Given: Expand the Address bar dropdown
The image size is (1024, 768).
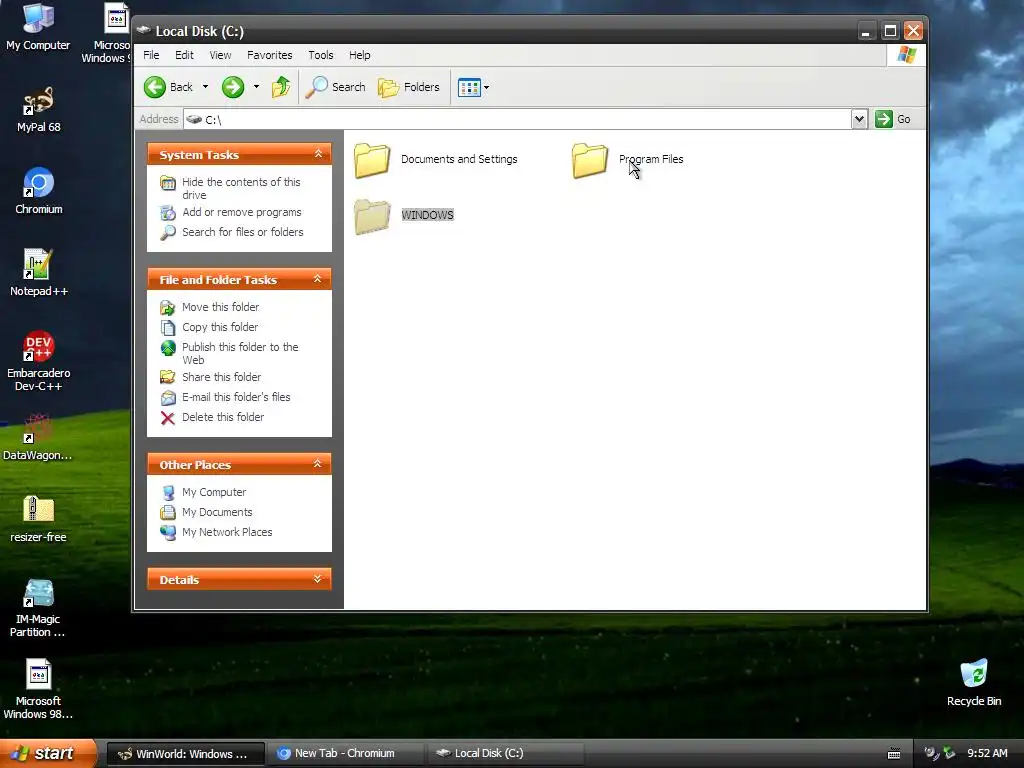Looking at the screenshot, I should (859, 119).
